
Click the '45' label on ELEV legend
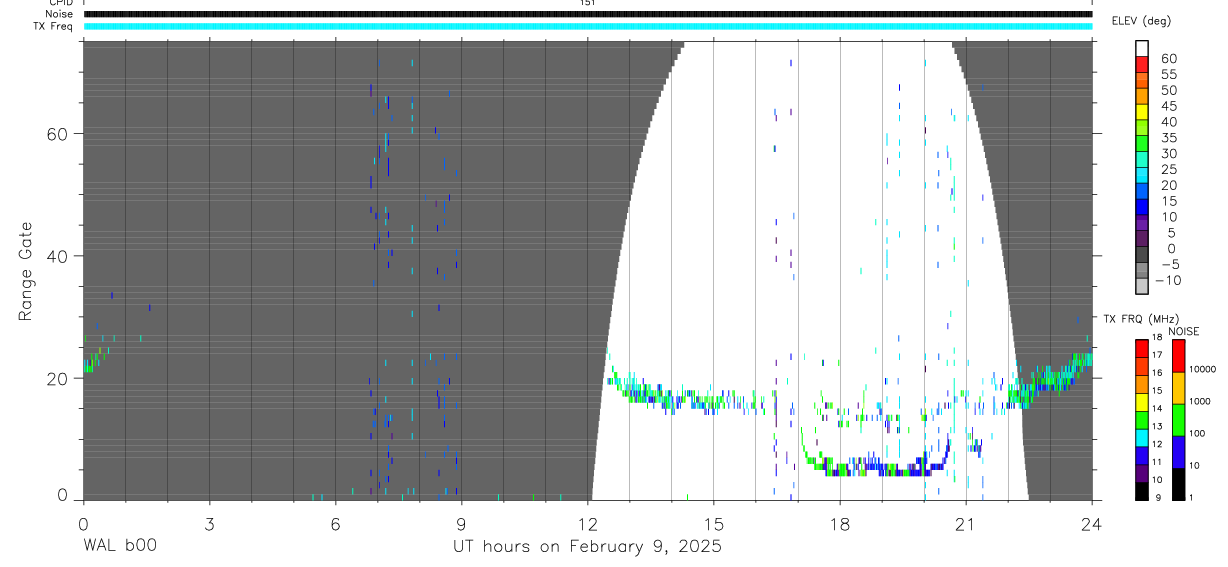[1168, 106]
